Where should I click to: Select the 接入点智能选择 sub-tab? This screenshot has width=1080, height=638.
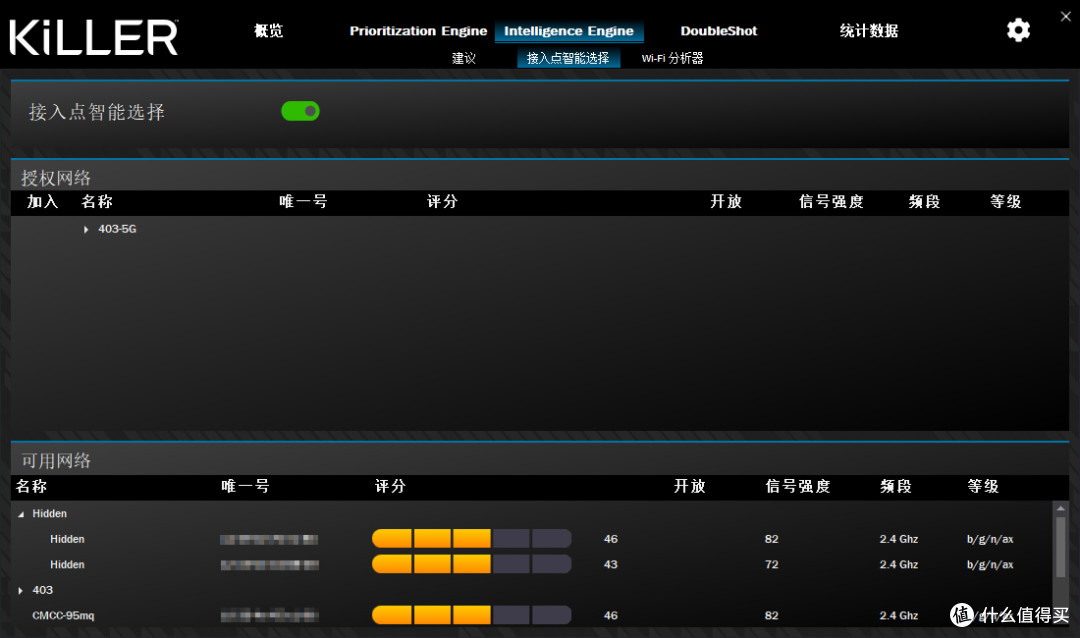click(568, 58)
